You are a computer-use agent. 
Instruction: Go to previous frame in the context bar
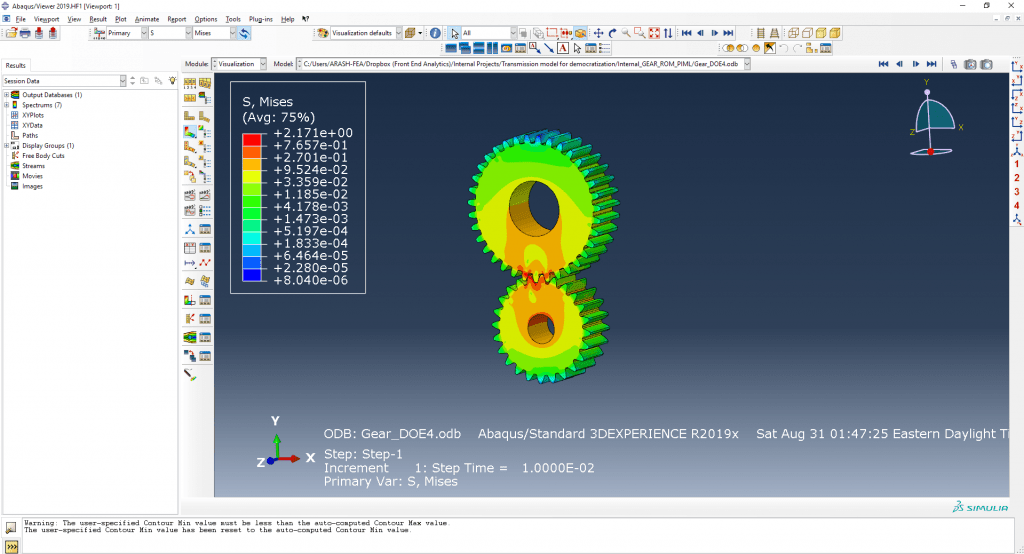pyautogui.click(x=899, y=64)
